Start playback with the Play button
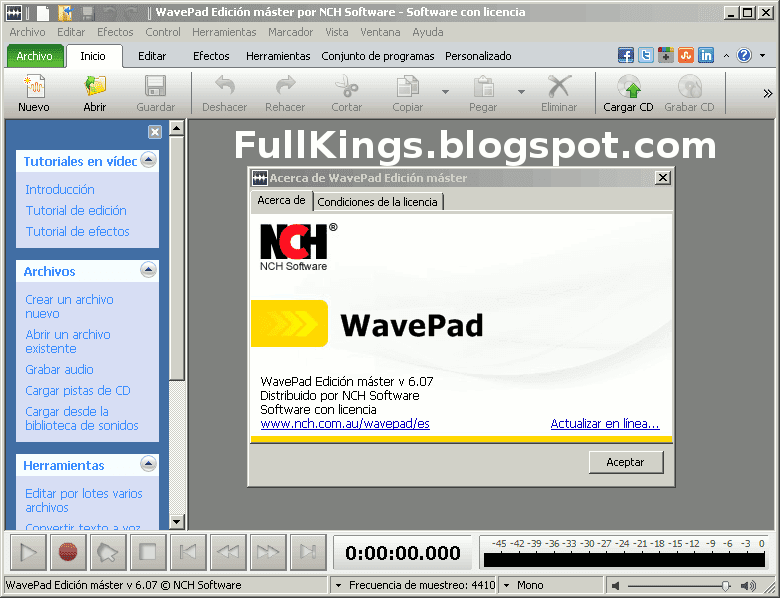This screenshot has height=598, width=780. tap(28, 552)
